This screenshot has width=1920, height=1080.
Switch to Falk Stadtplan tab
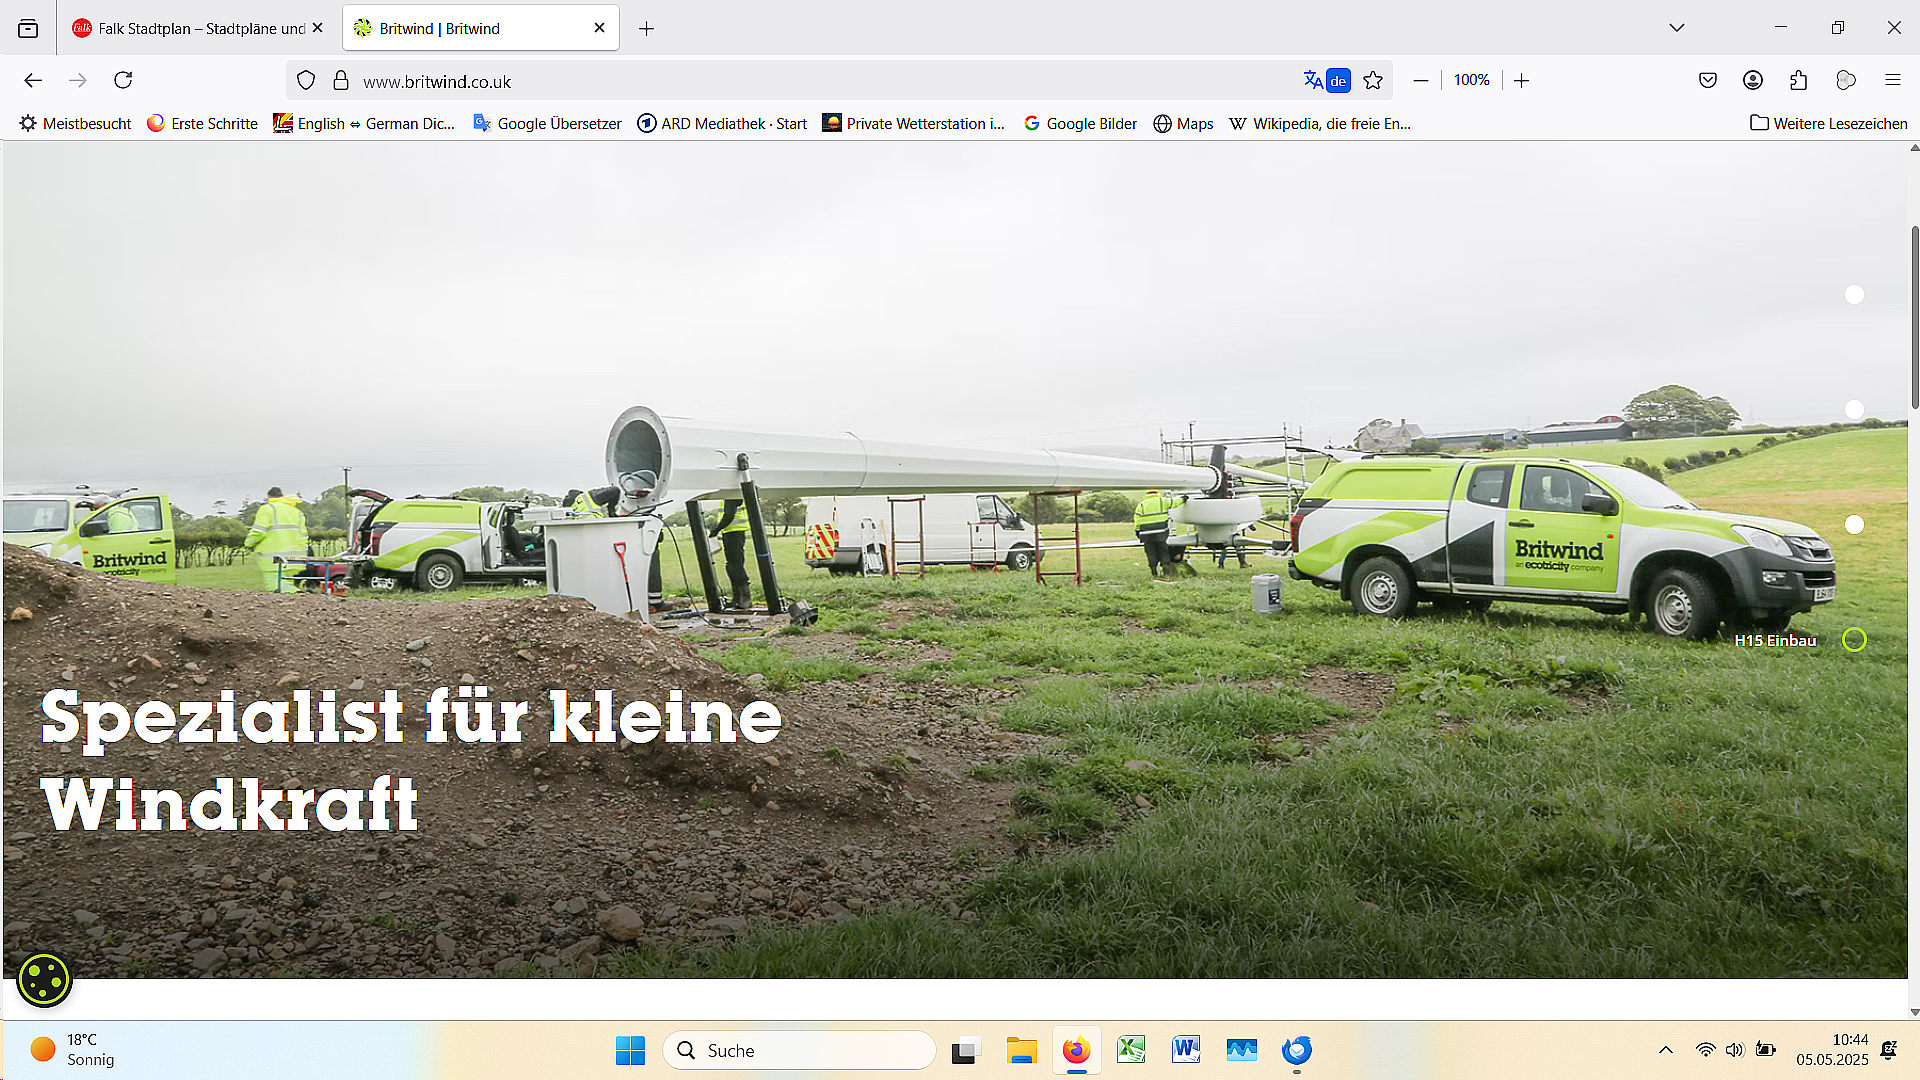pos(190,28)
